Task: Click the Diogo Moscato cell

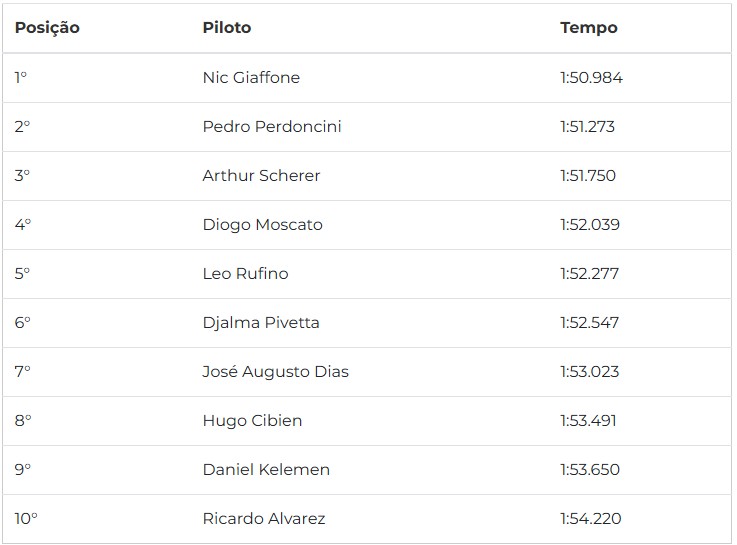Action: pos(262,225)
